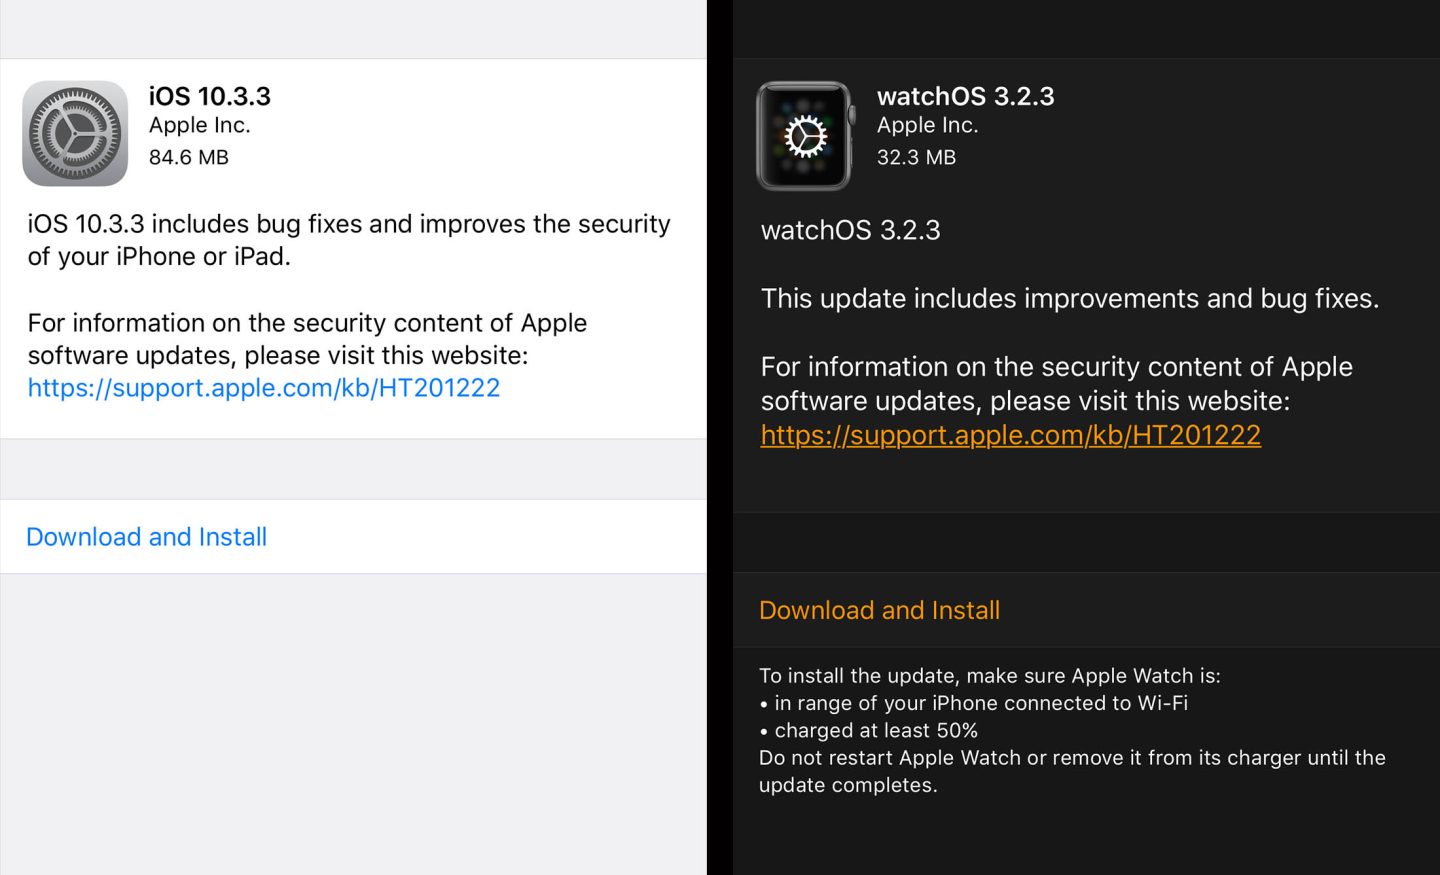The height and width of the screenshot is (875, 1440).
Task: Select the watchOS 3.2.3 title heading
Action: pyautogui.click(x=966, y=96)
